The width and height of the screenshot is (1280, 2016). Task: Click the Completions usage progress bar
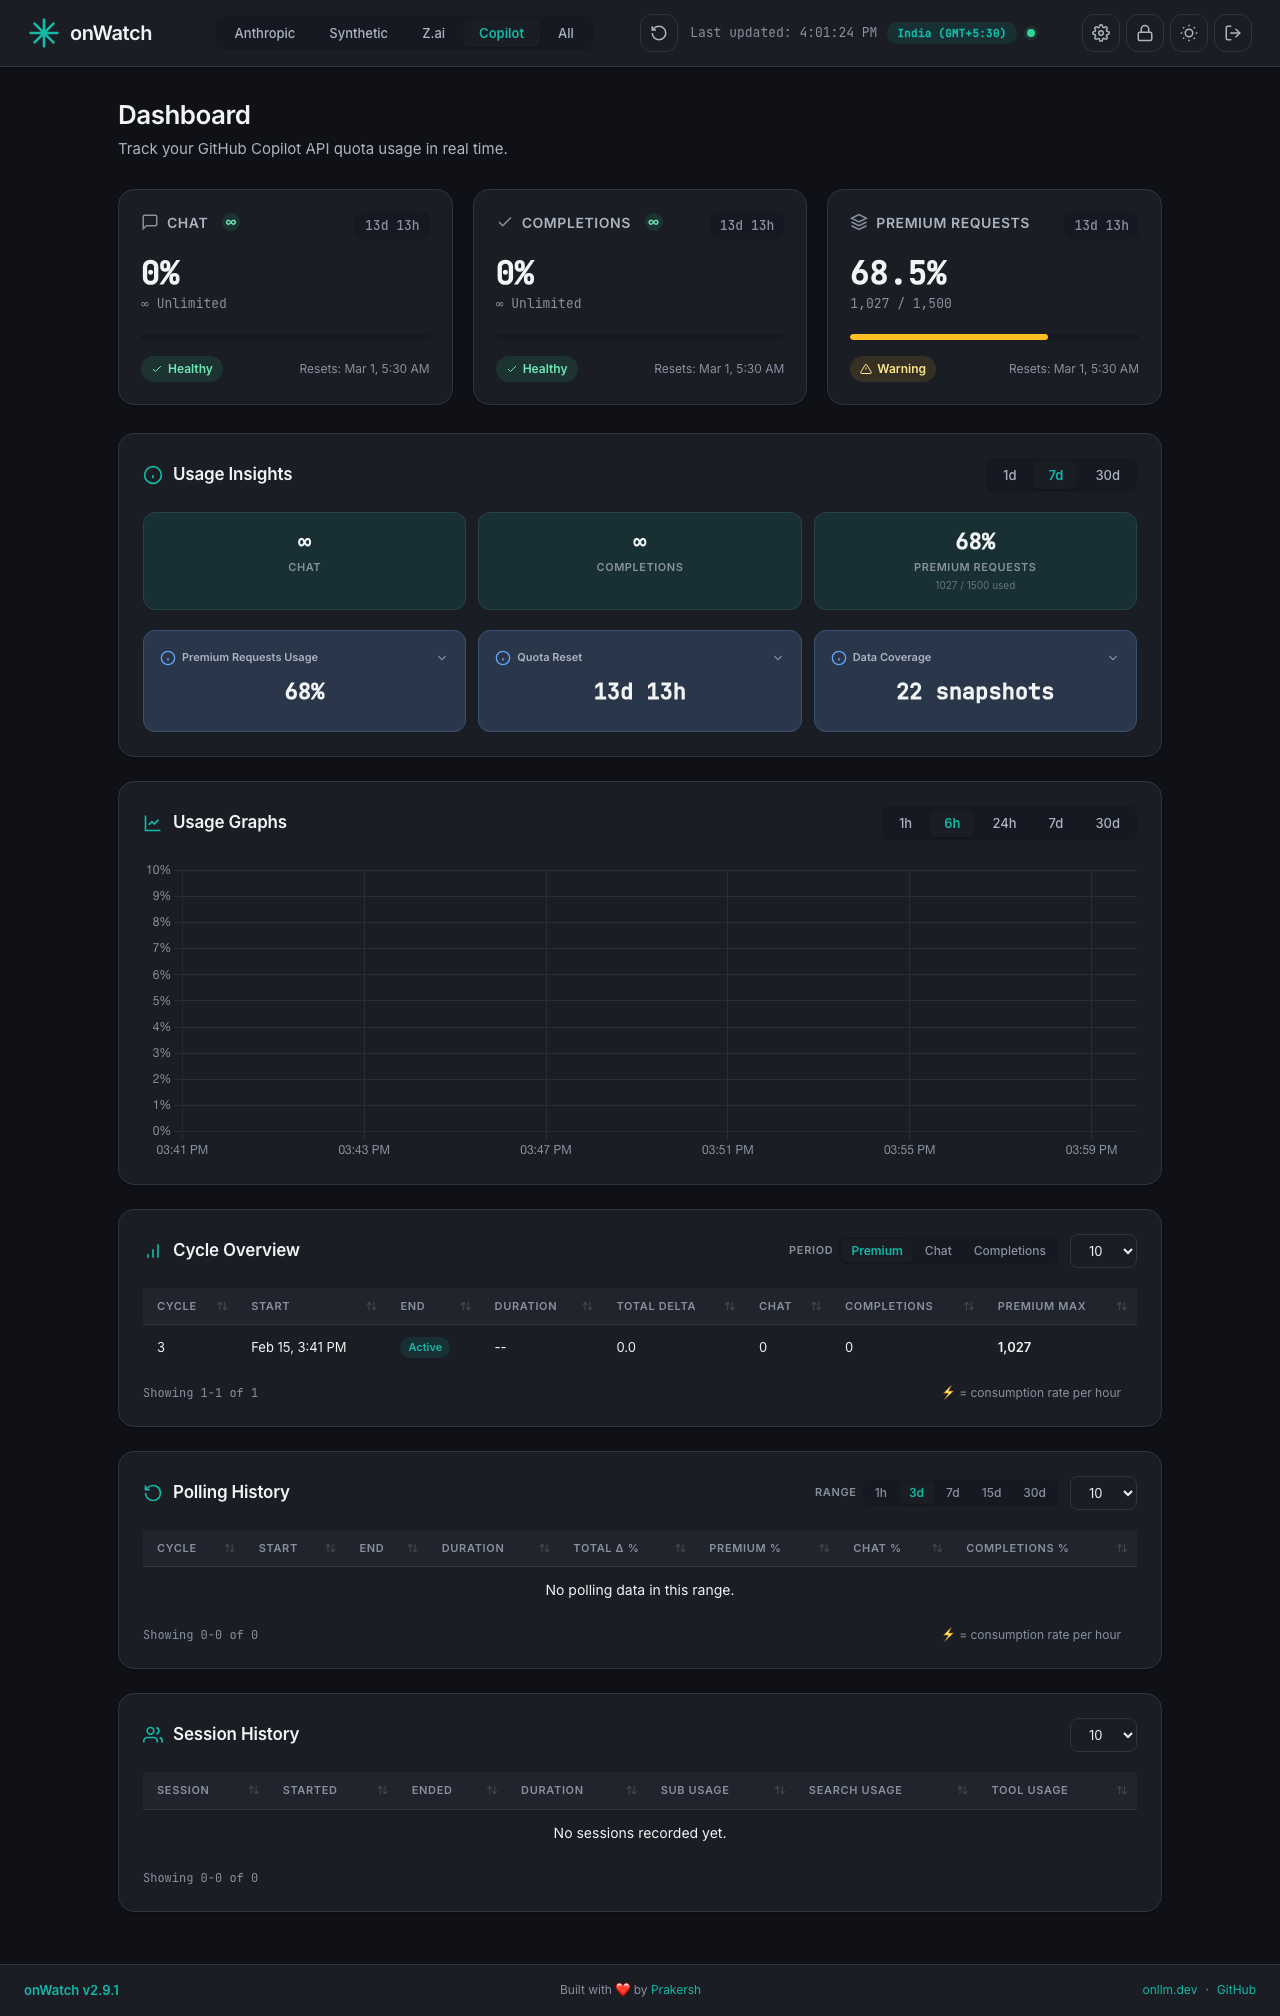pyautogui.click(x=640, y=337)
